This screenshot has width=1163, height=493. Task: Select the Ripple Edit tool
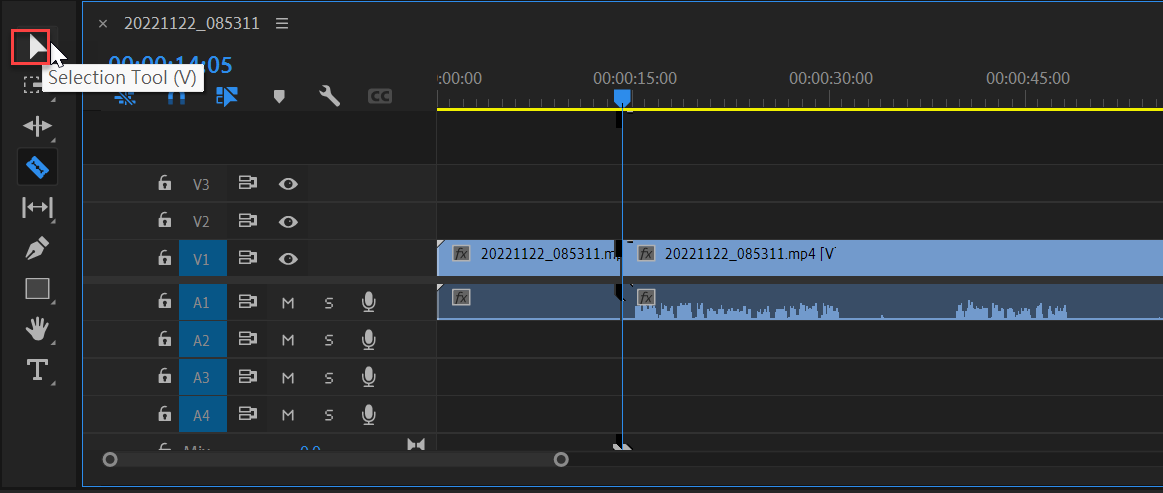tap(37, 127)
